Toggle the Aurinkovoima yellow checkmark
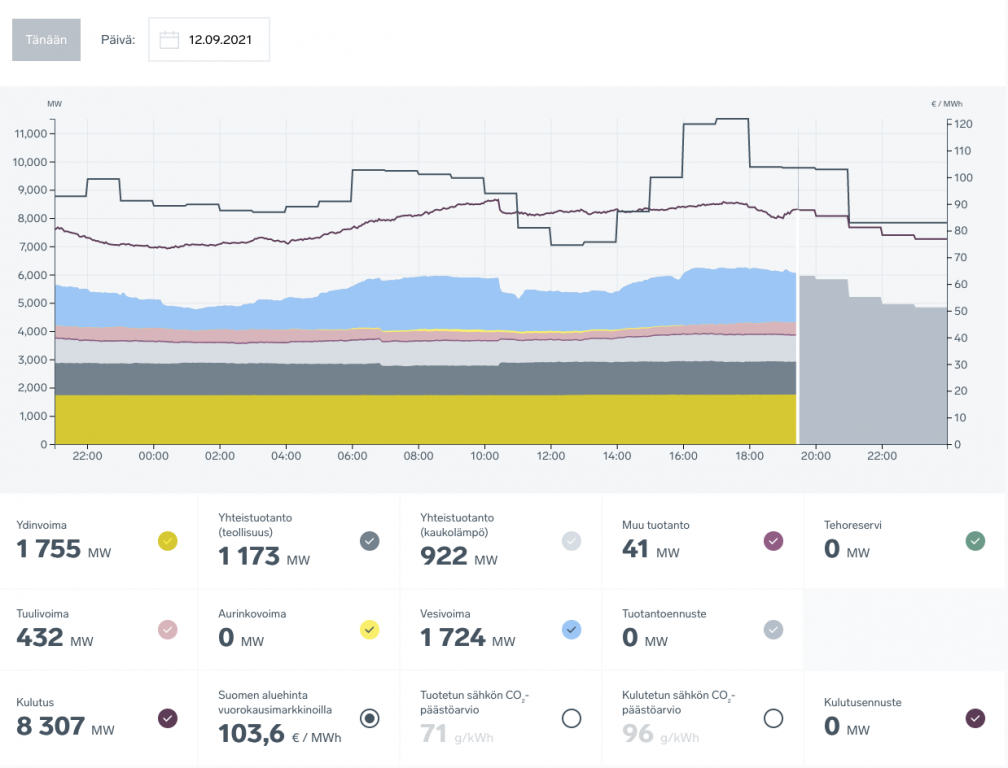The height and width of the screenshot is (768, 1008). click(x=369, y=629)
